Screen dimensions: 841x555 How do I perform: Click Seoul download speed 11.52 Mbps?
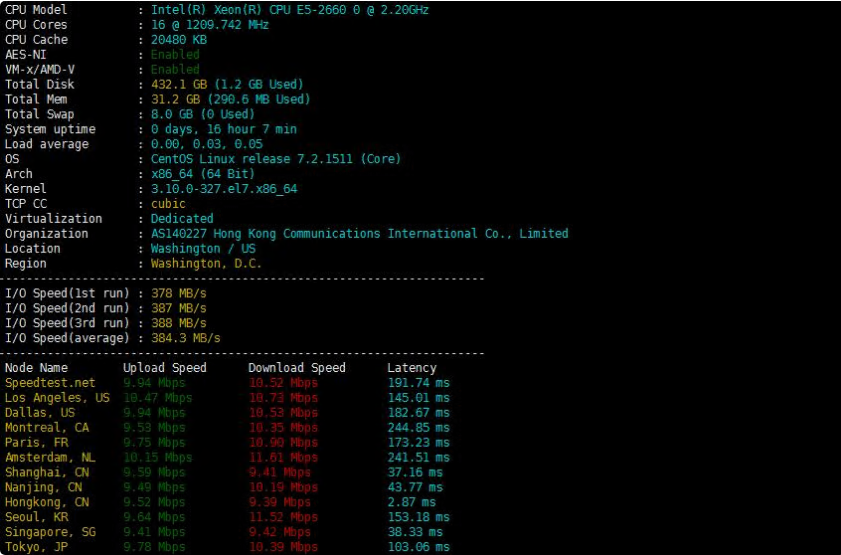(283, 517)
